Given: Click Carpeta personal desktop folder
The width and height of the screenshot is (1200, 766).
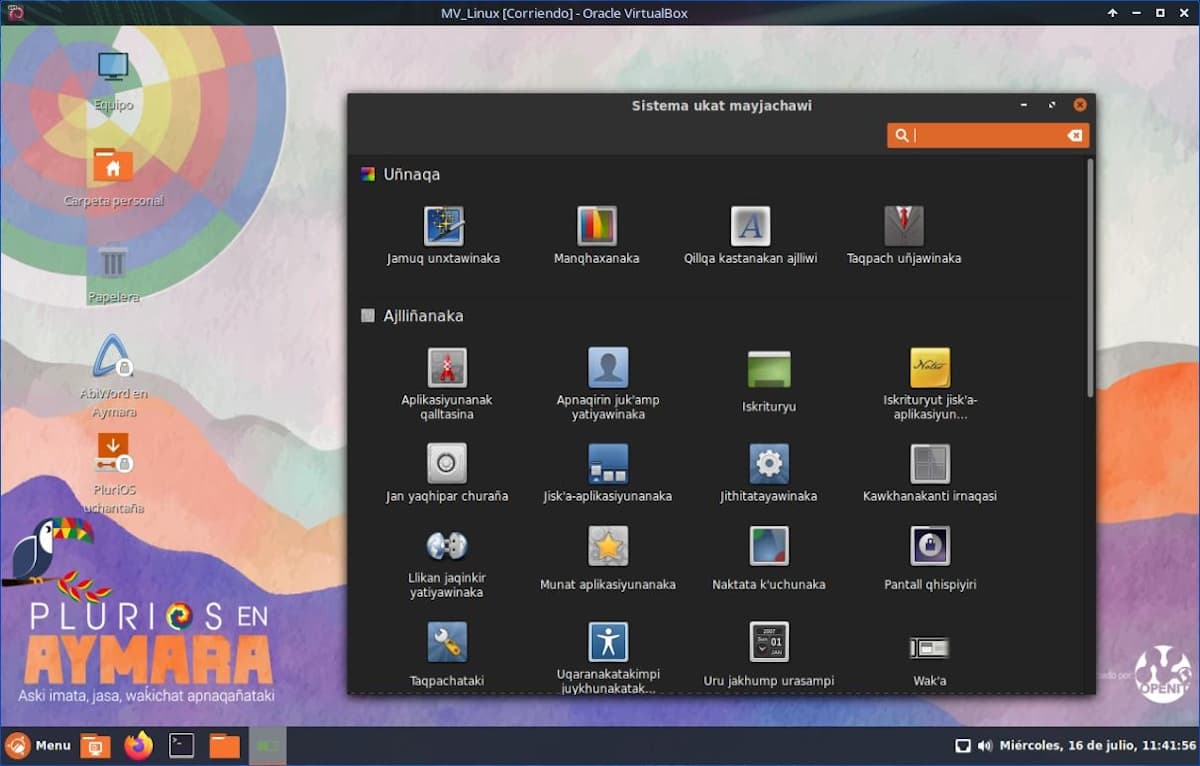Looking at the screenshot, I should [113, 165].
